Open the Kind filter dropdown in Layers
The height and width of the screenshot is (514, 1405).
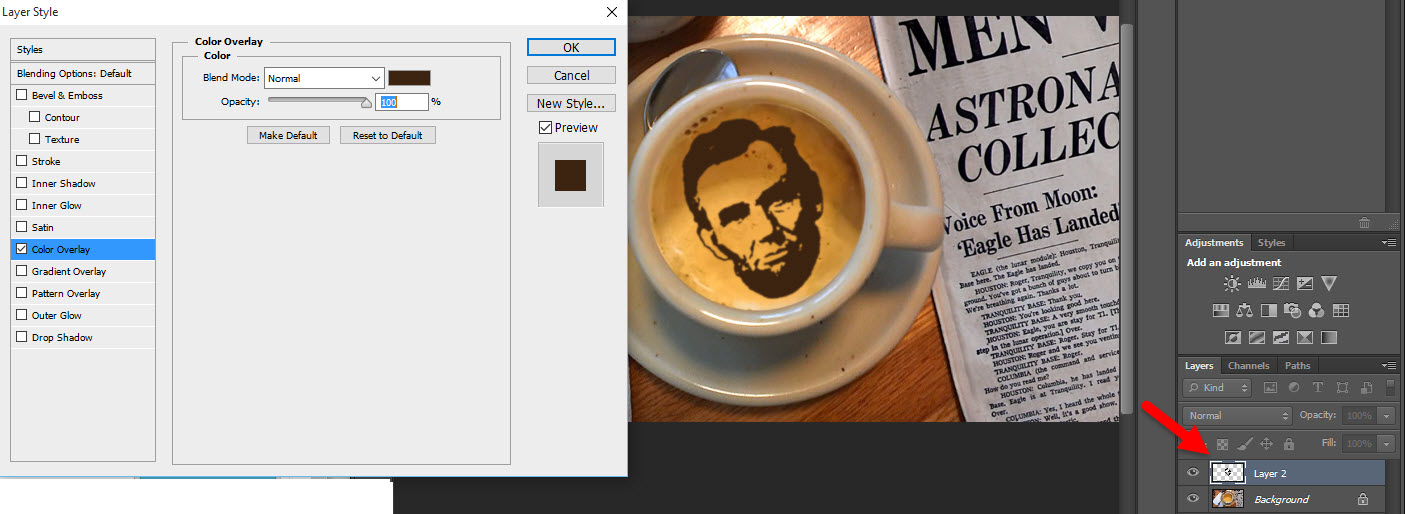tap(1217, 387)
